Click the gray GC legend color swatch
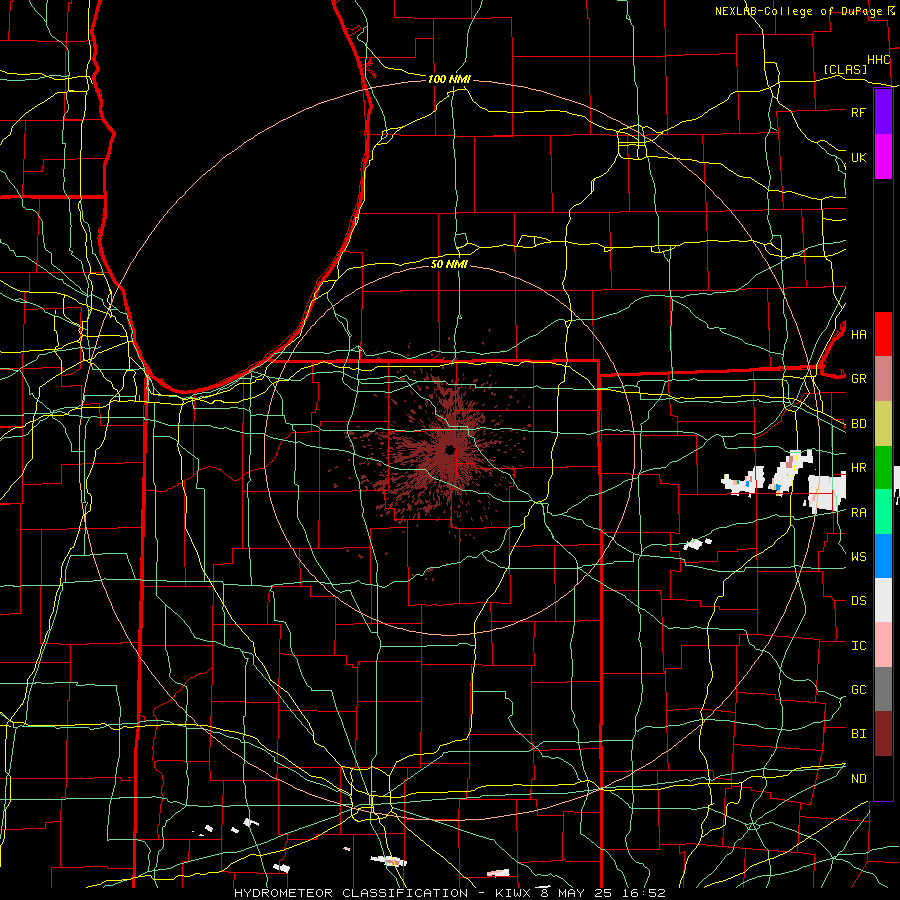 coord(883,689)
